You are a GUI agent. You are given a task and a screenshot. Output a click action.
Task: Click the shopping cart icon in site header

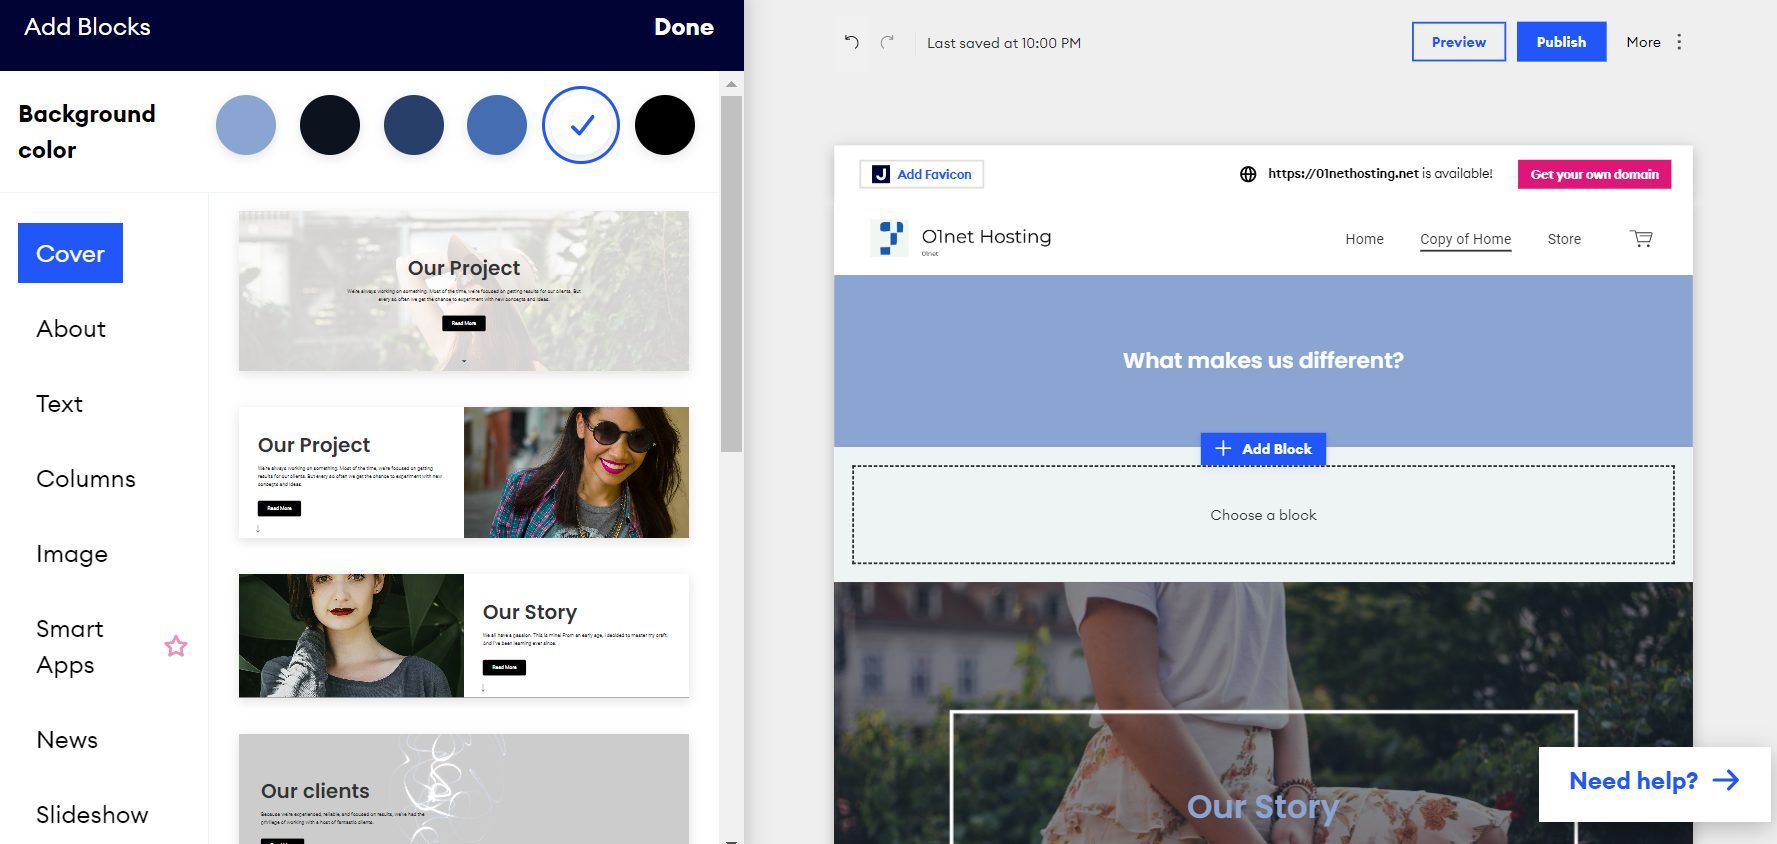(1641, 239)
